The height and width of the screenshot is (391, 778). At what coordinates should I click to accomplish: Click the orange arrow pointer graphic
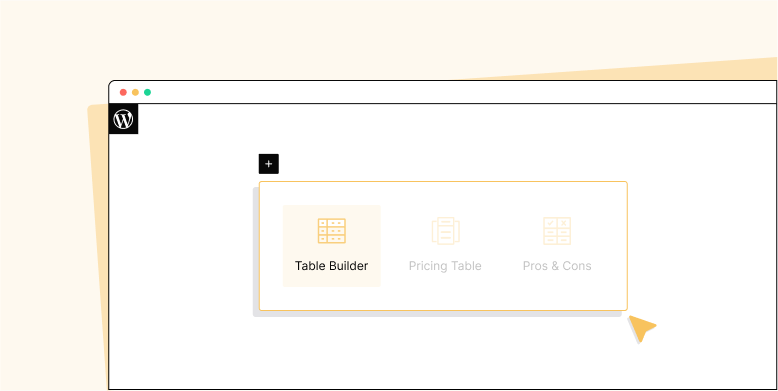[642, 327]
